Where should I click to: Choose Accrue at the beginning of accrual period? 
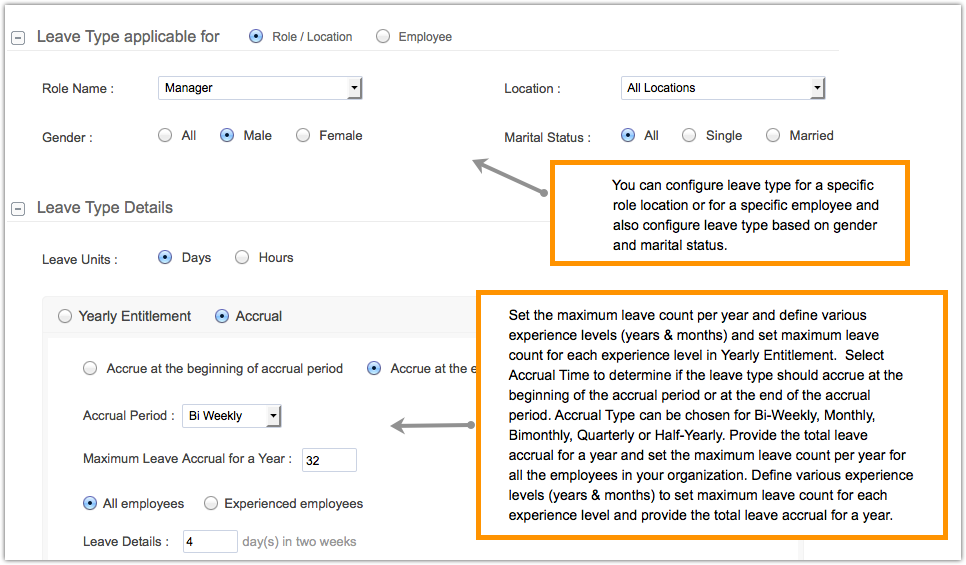point(90,368)
